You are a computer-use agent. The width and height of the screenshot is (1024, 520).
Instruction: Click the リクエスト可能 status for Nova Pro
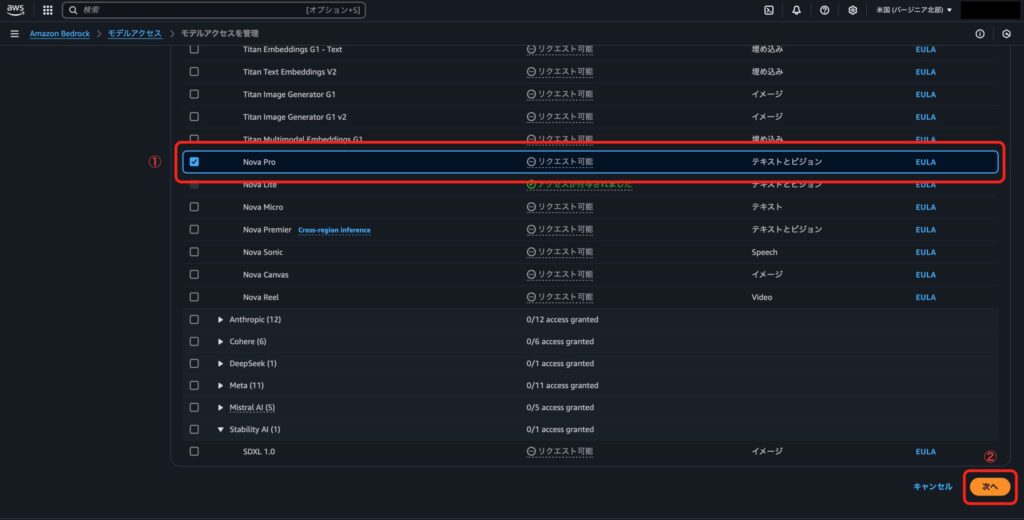560,162
